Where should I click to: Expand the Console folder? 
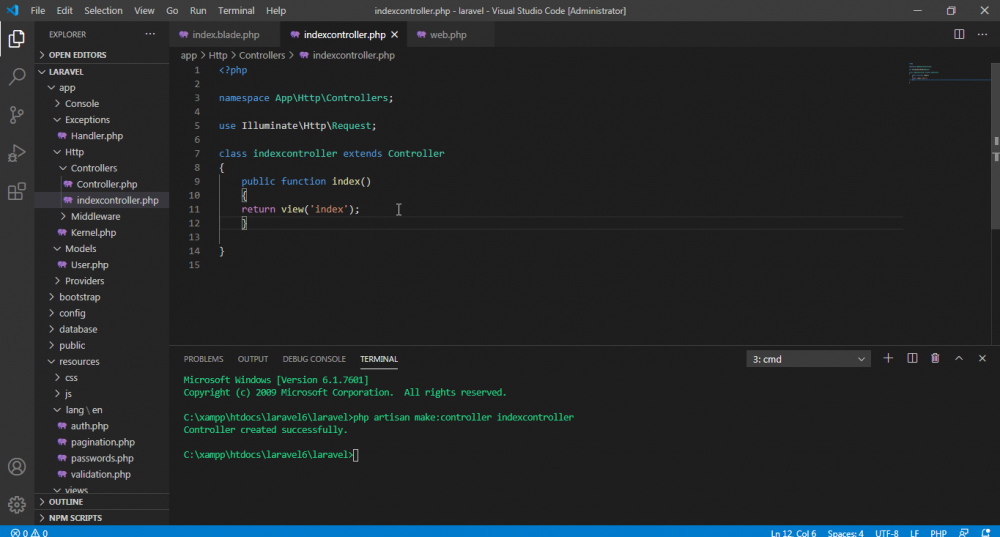[x=102, y=103]
